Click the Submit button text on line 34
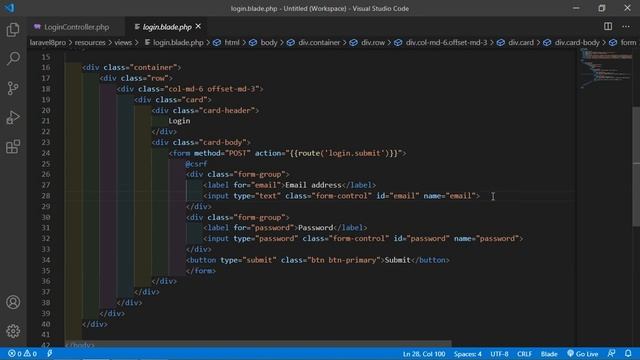Viewport: 640px width, 360px height. pyautogui.click(x=398, y=260)
